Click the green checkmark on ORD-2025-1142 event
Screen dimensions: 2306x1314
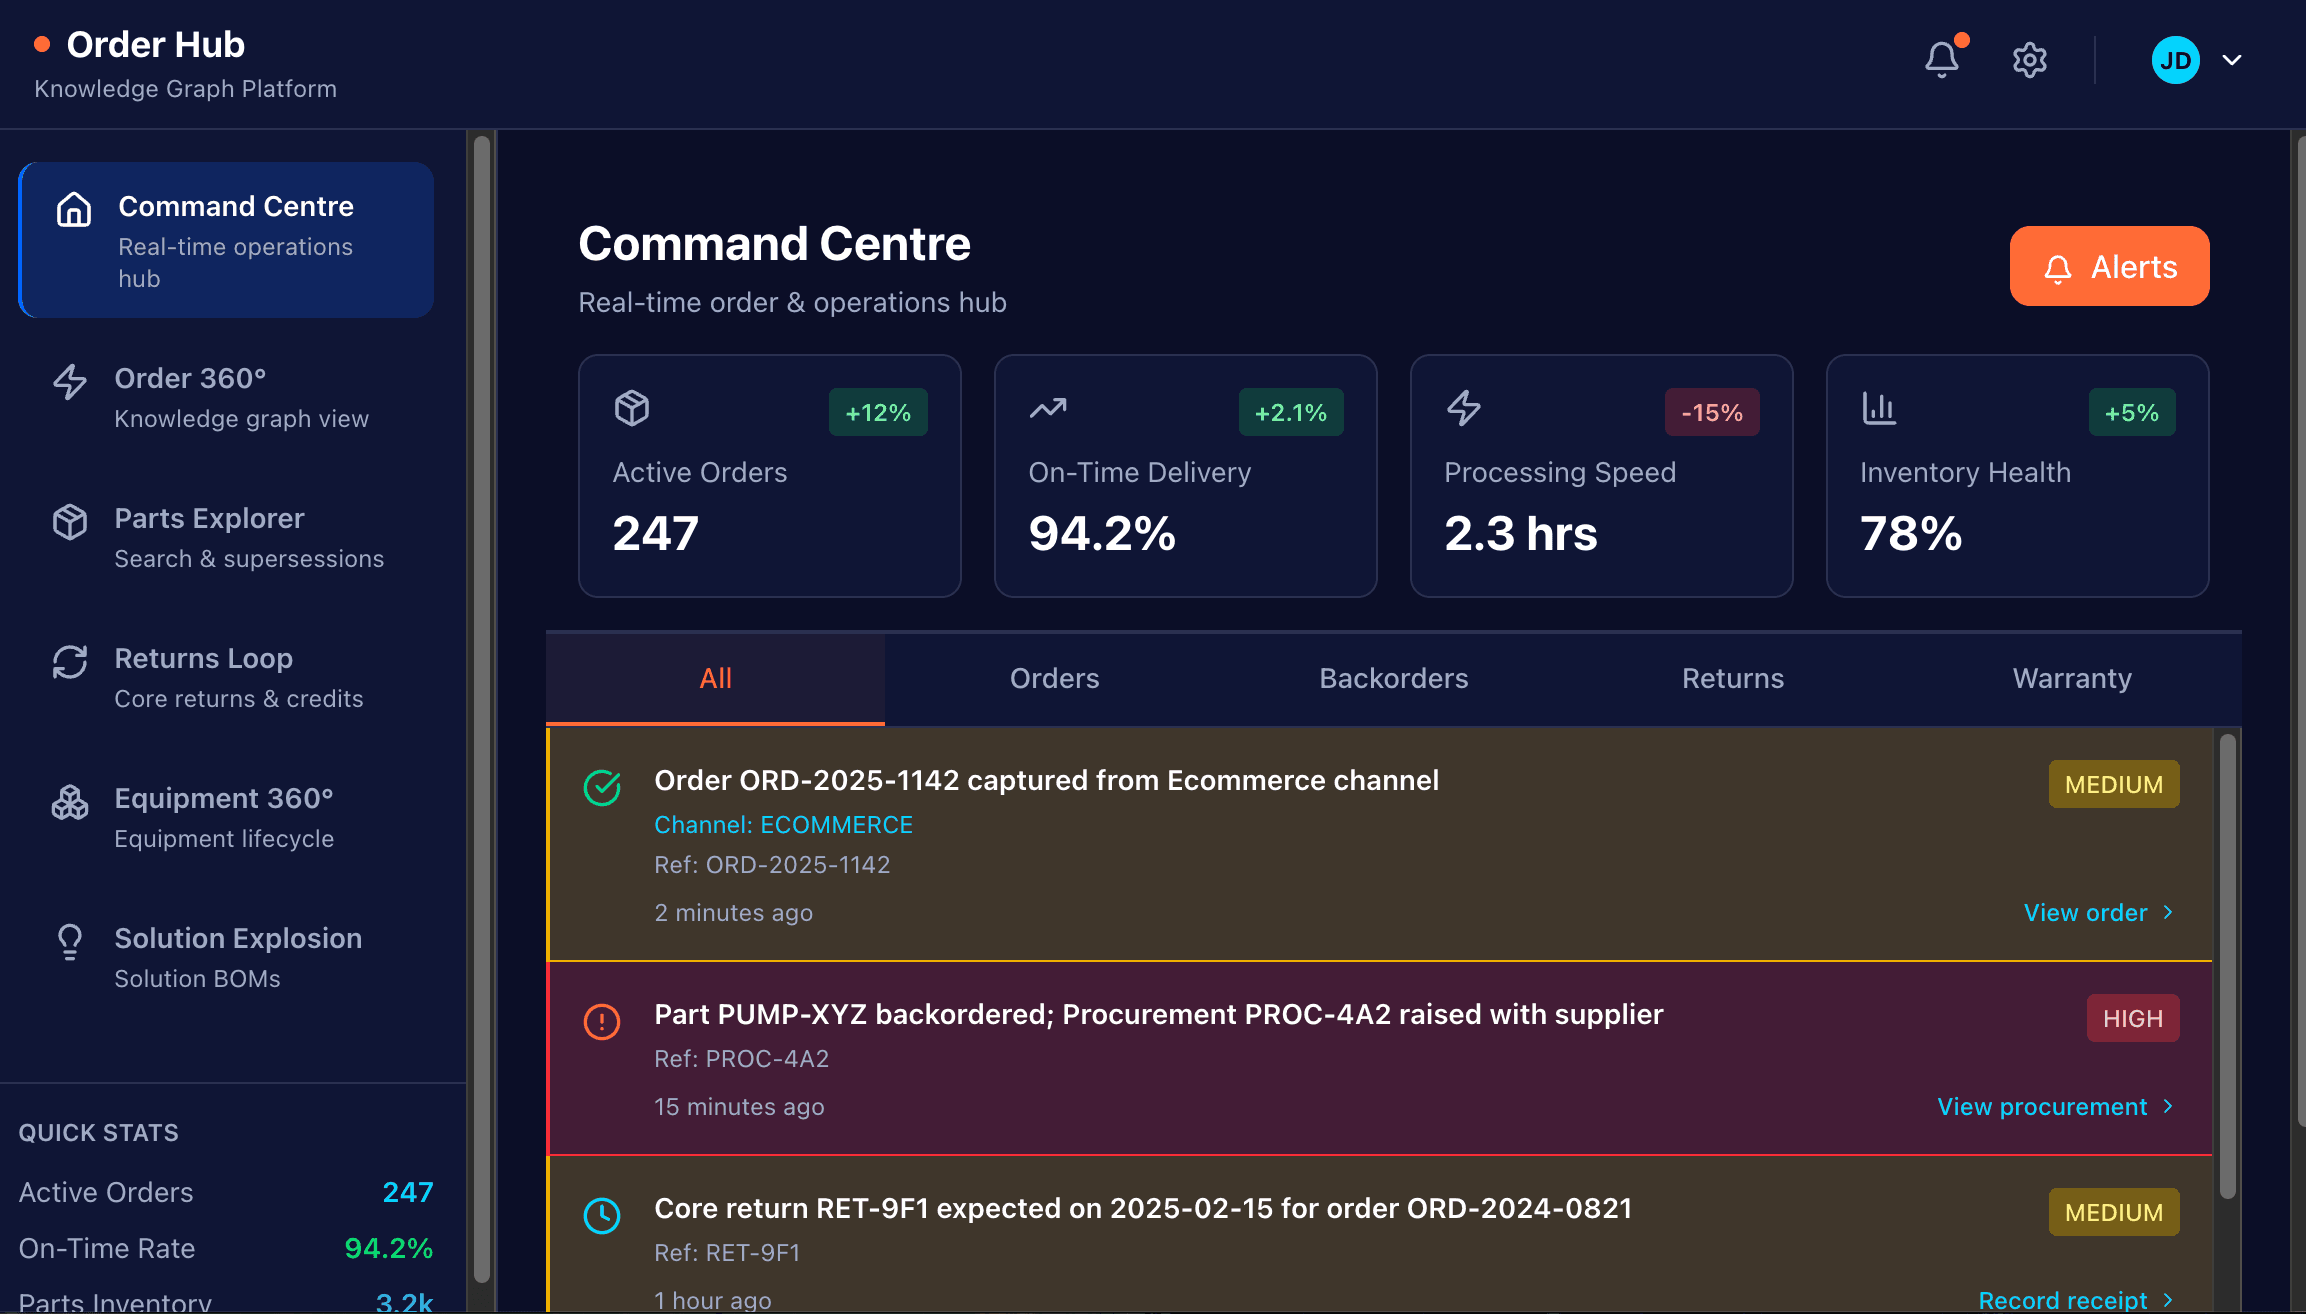tap(602, 788)
